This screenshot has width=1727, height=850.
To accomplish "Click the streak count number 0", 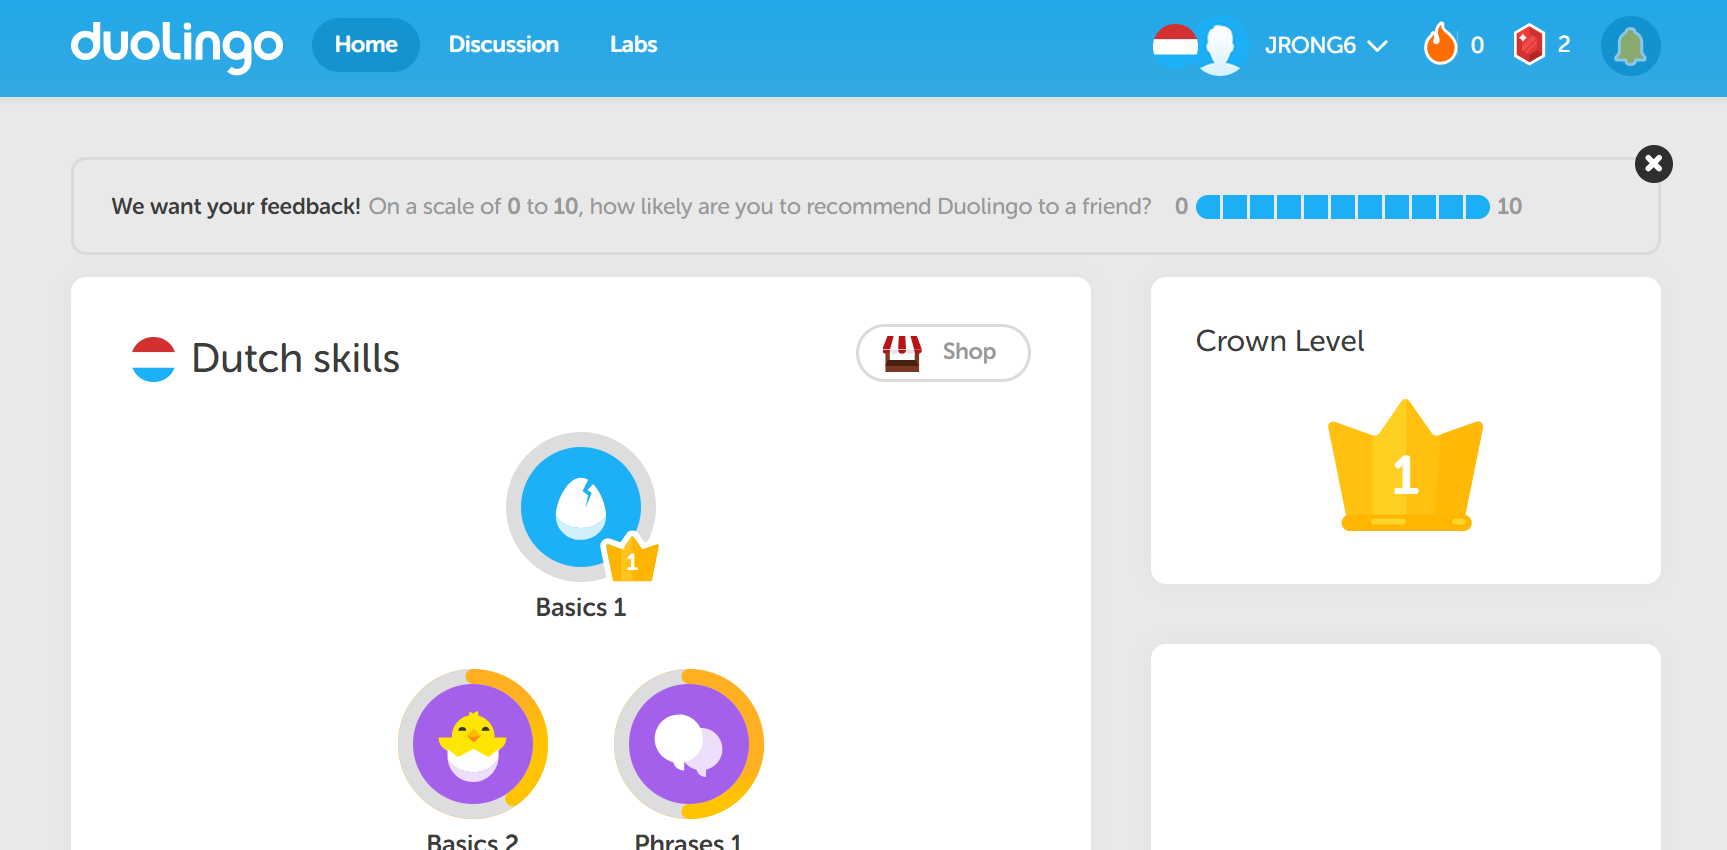I will click(1477, 45).
